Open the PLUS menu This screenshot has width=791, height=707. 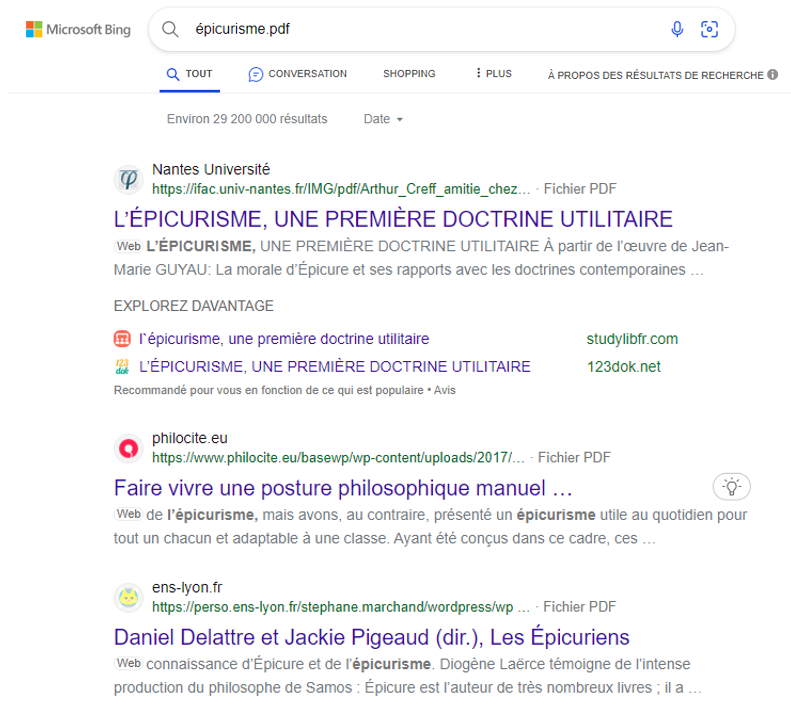(493, 74)
